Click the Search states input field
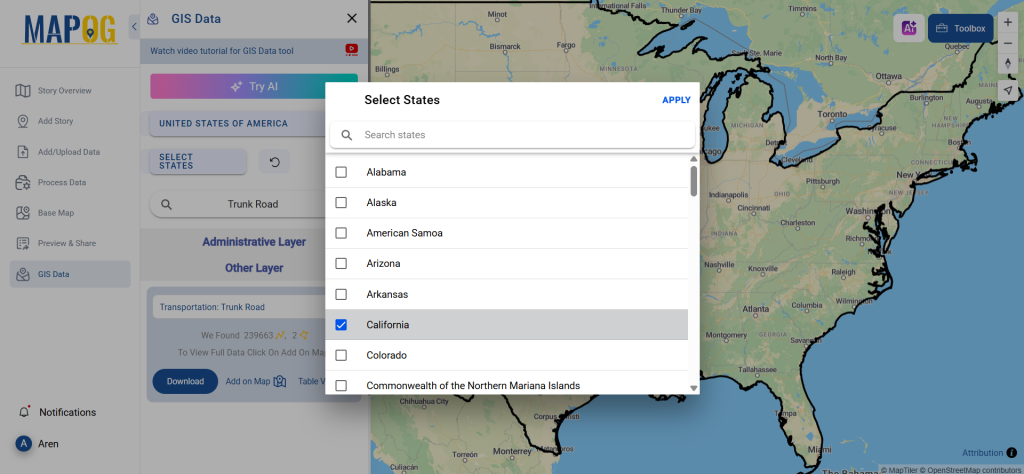1024x474 pixels. (x=520, y=135)
